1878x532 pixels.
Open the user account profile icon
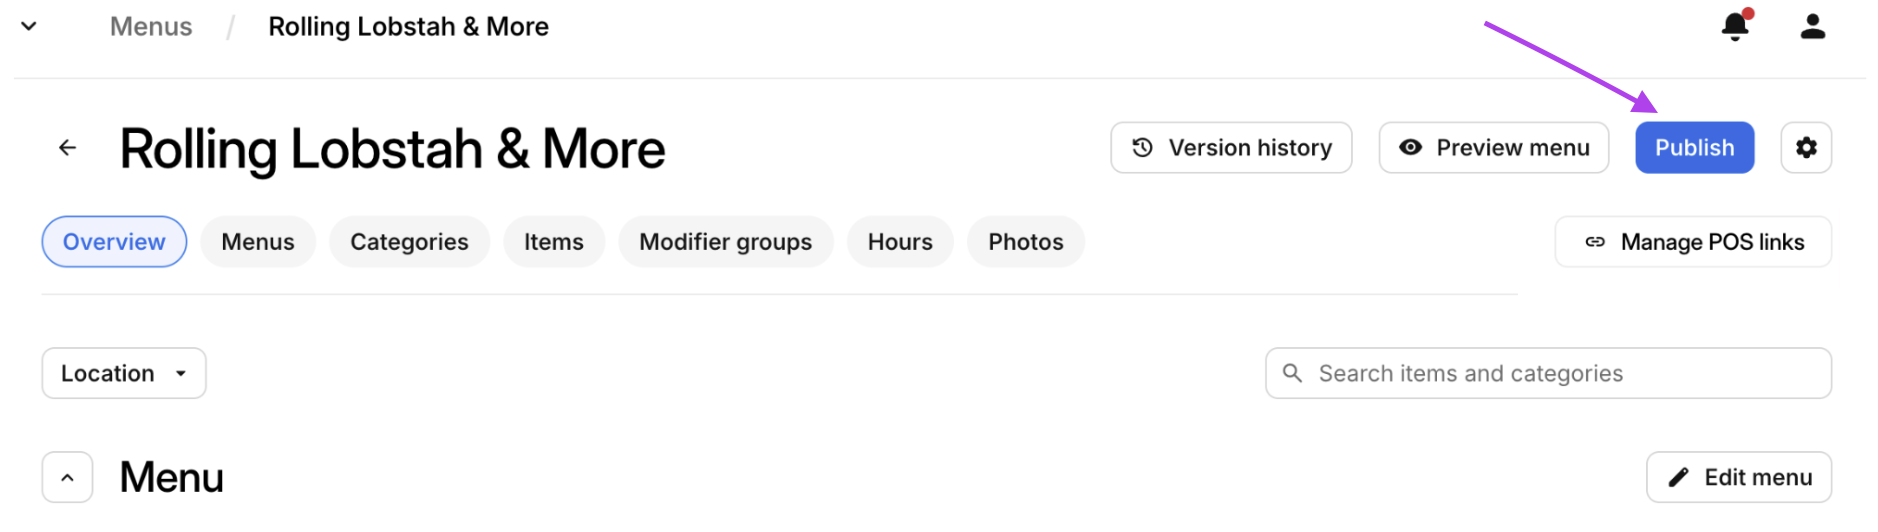[1812, 27]
